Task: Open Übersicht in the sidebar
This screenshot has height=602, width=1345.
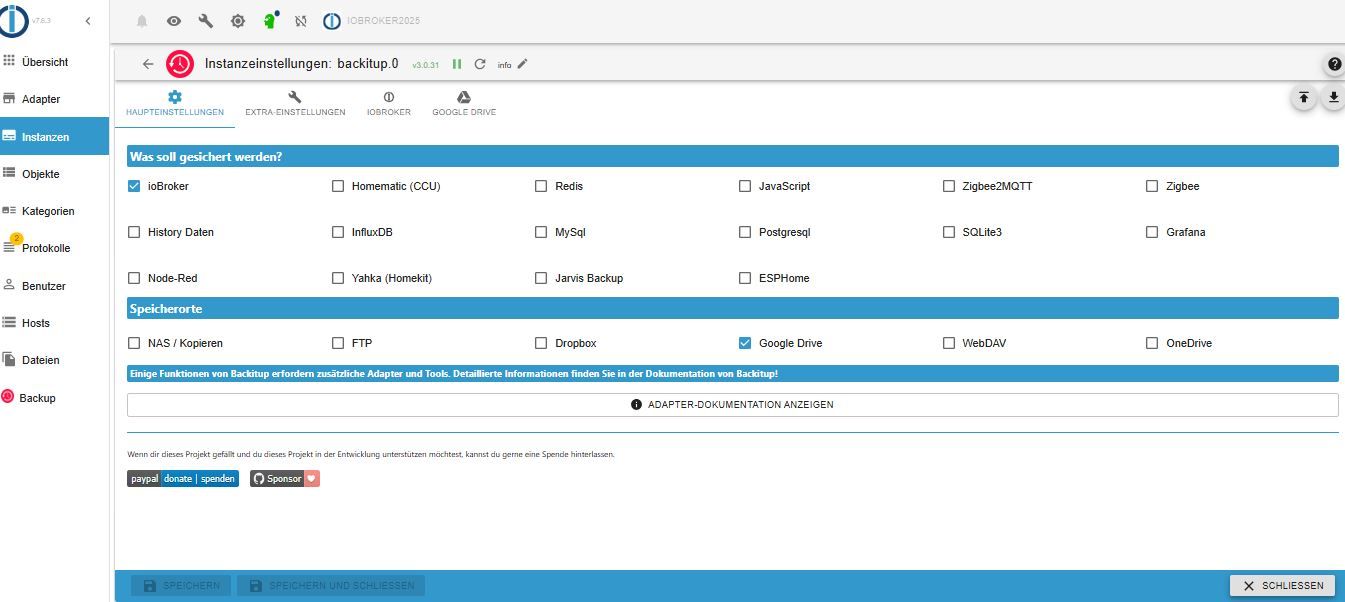Action: 55,62
